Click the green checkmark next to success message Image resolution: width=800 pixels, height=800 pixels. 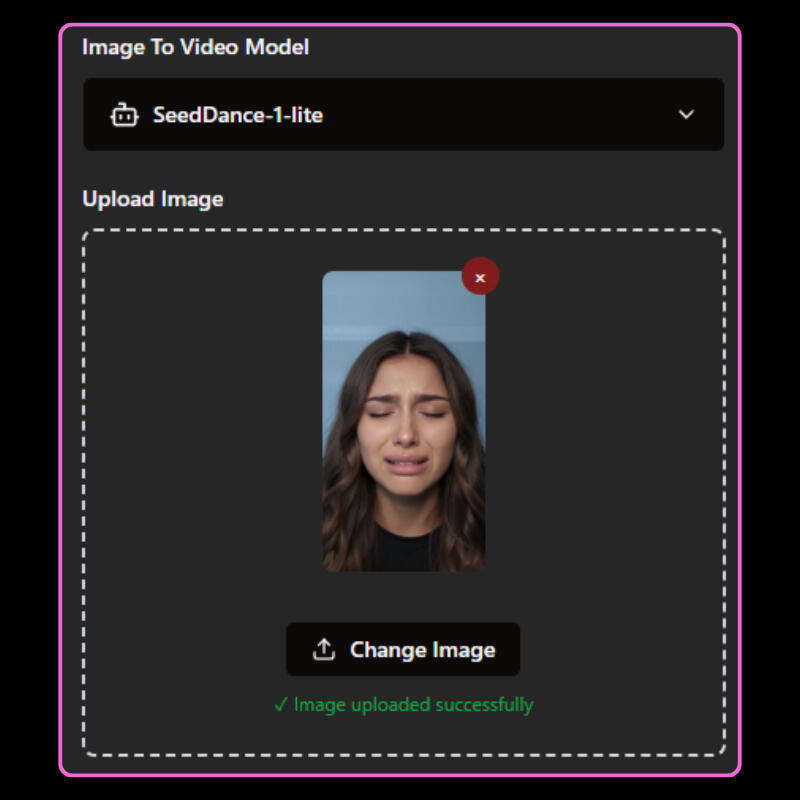point(284,704)
